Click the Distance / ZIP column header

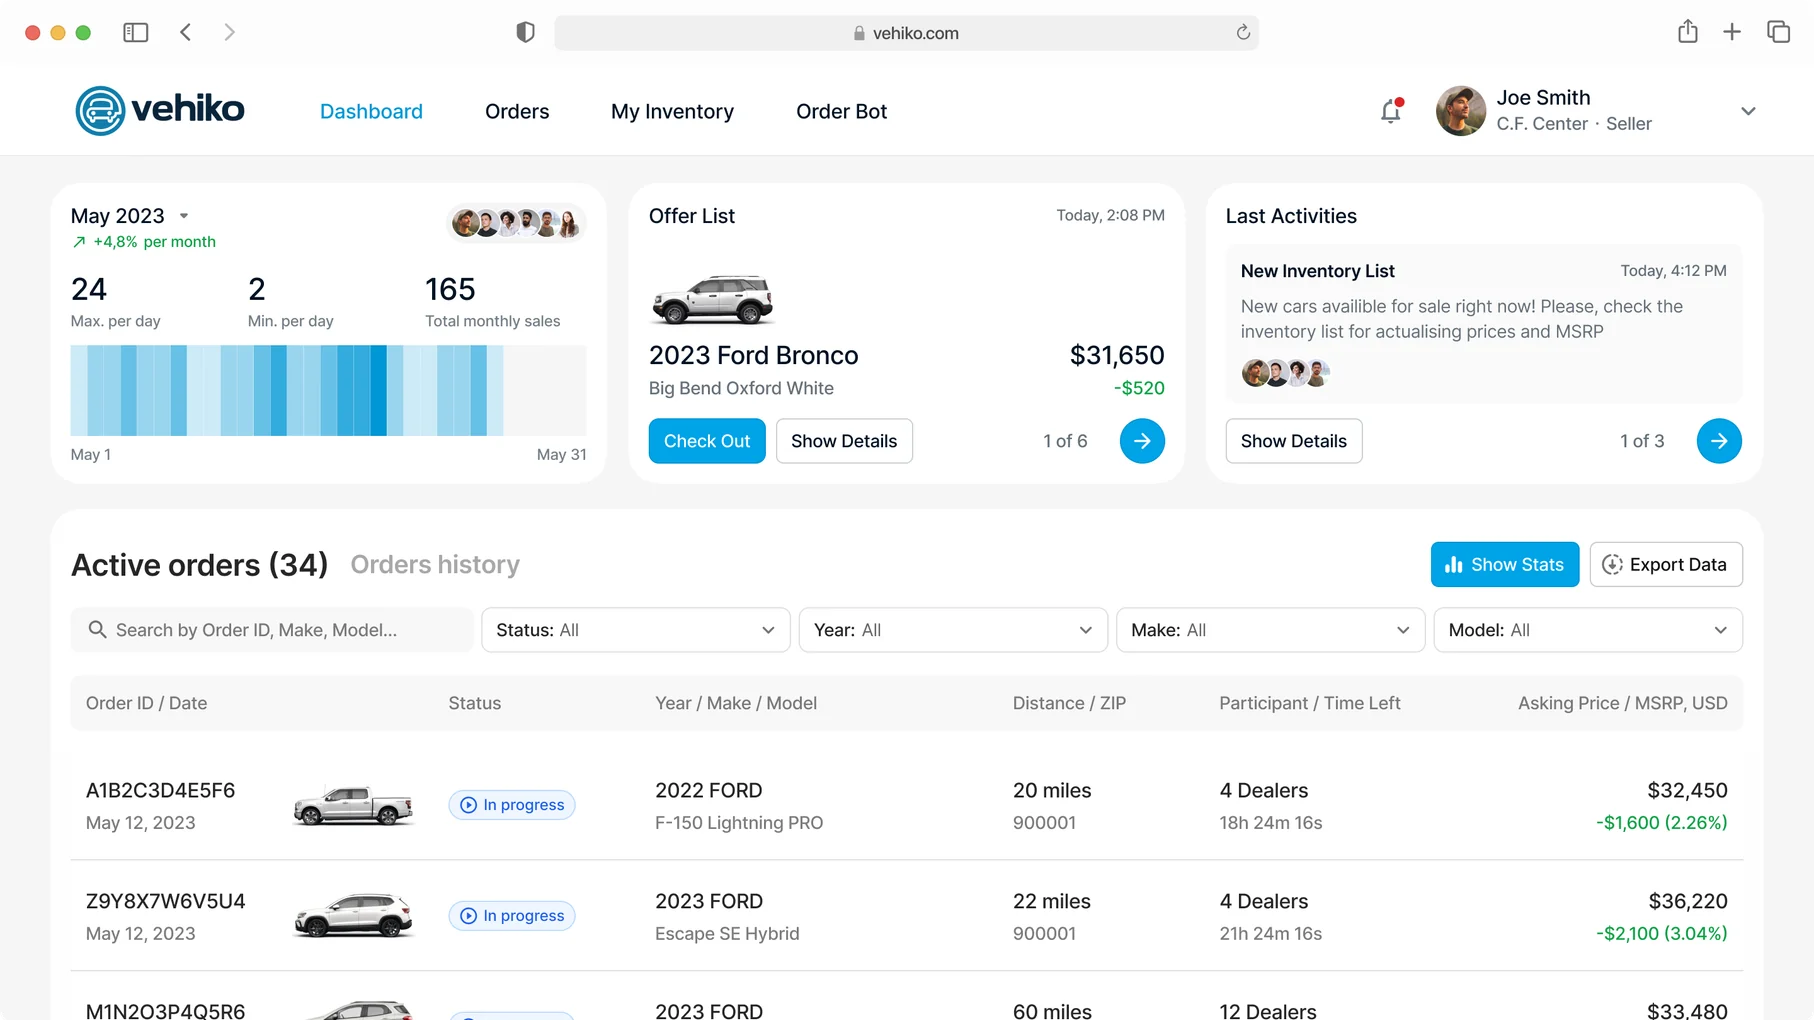point(1069,703)
